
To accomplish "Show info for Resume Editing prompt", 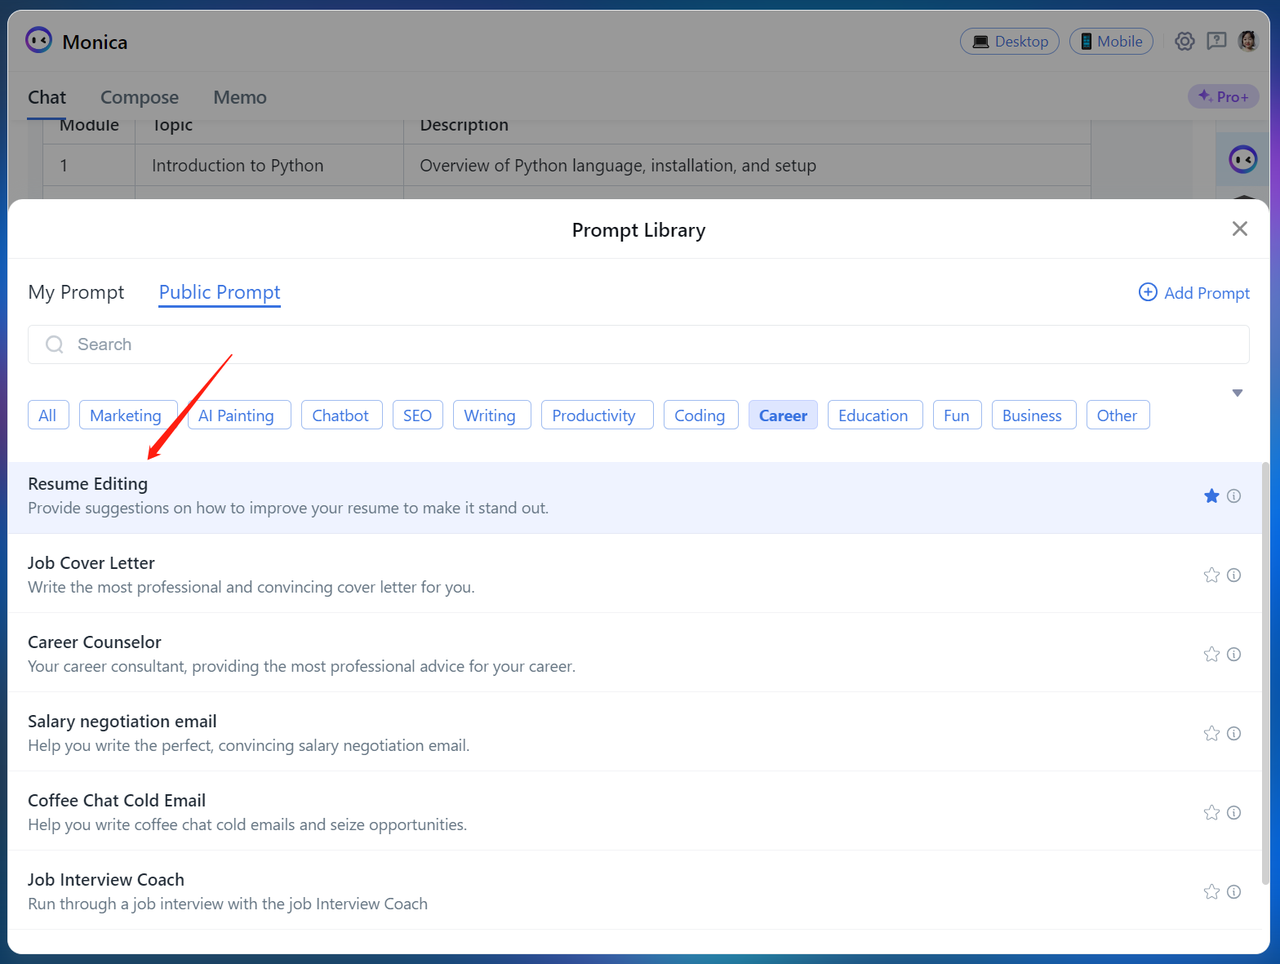I will tap(1234, 496).
